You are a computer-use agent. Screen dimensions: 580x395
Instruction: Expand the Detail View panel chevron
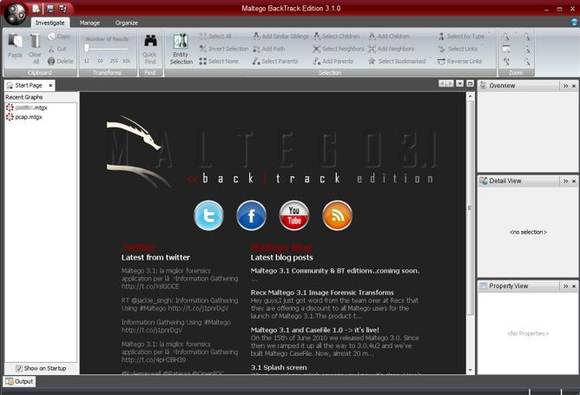(x=566, y=181)
